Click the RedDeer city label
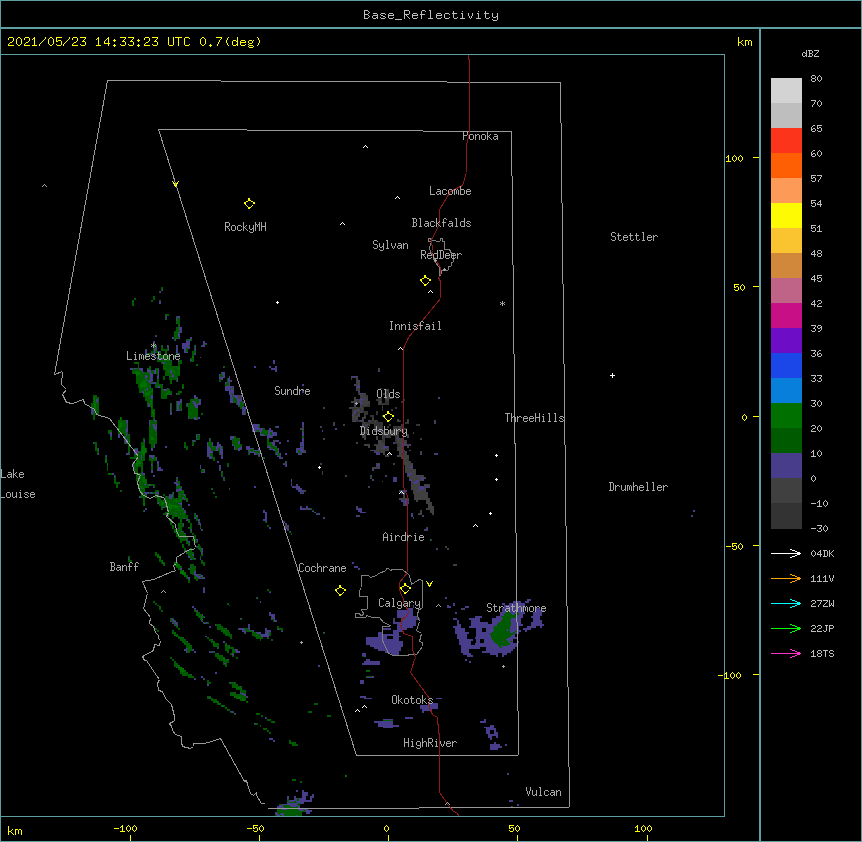Viewport: 862px width, 842px height. 441,255
